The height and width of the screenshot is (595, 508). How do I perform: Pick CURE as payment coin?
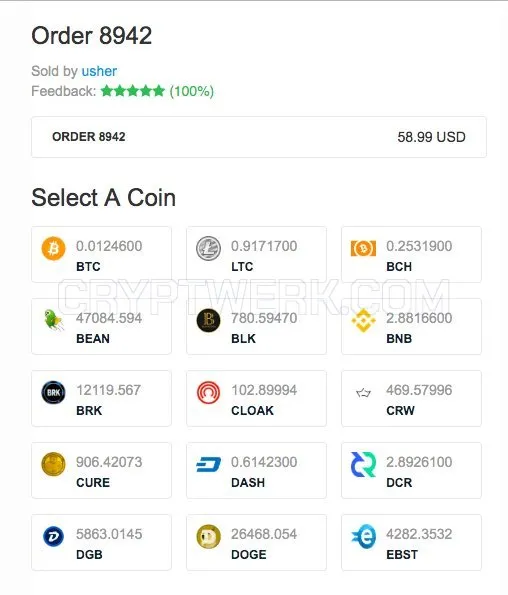(x=101, y=471)
